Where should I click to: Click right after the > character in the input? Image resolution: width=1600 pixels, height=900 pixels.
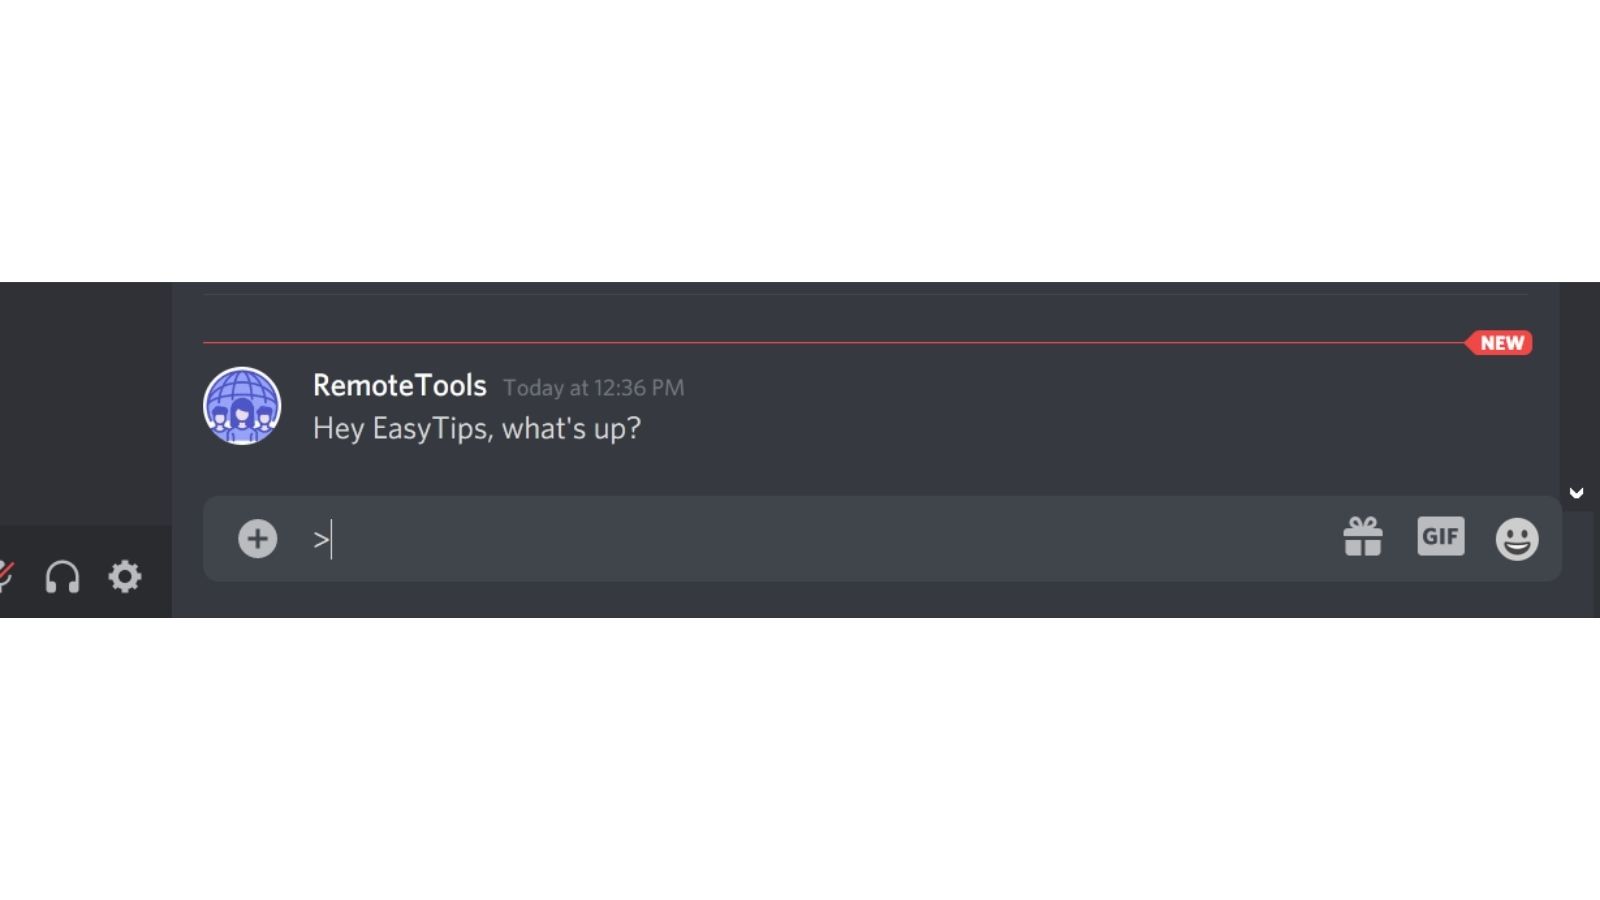click(331, 539)
